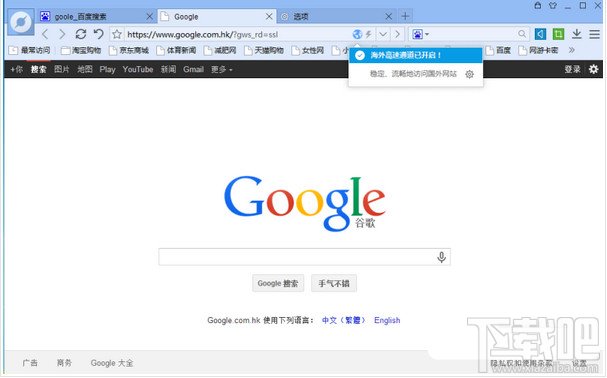Image resolution: width=607 pixels, height=378 pixels.
Task: Close the Google tab
Action: 269,17
